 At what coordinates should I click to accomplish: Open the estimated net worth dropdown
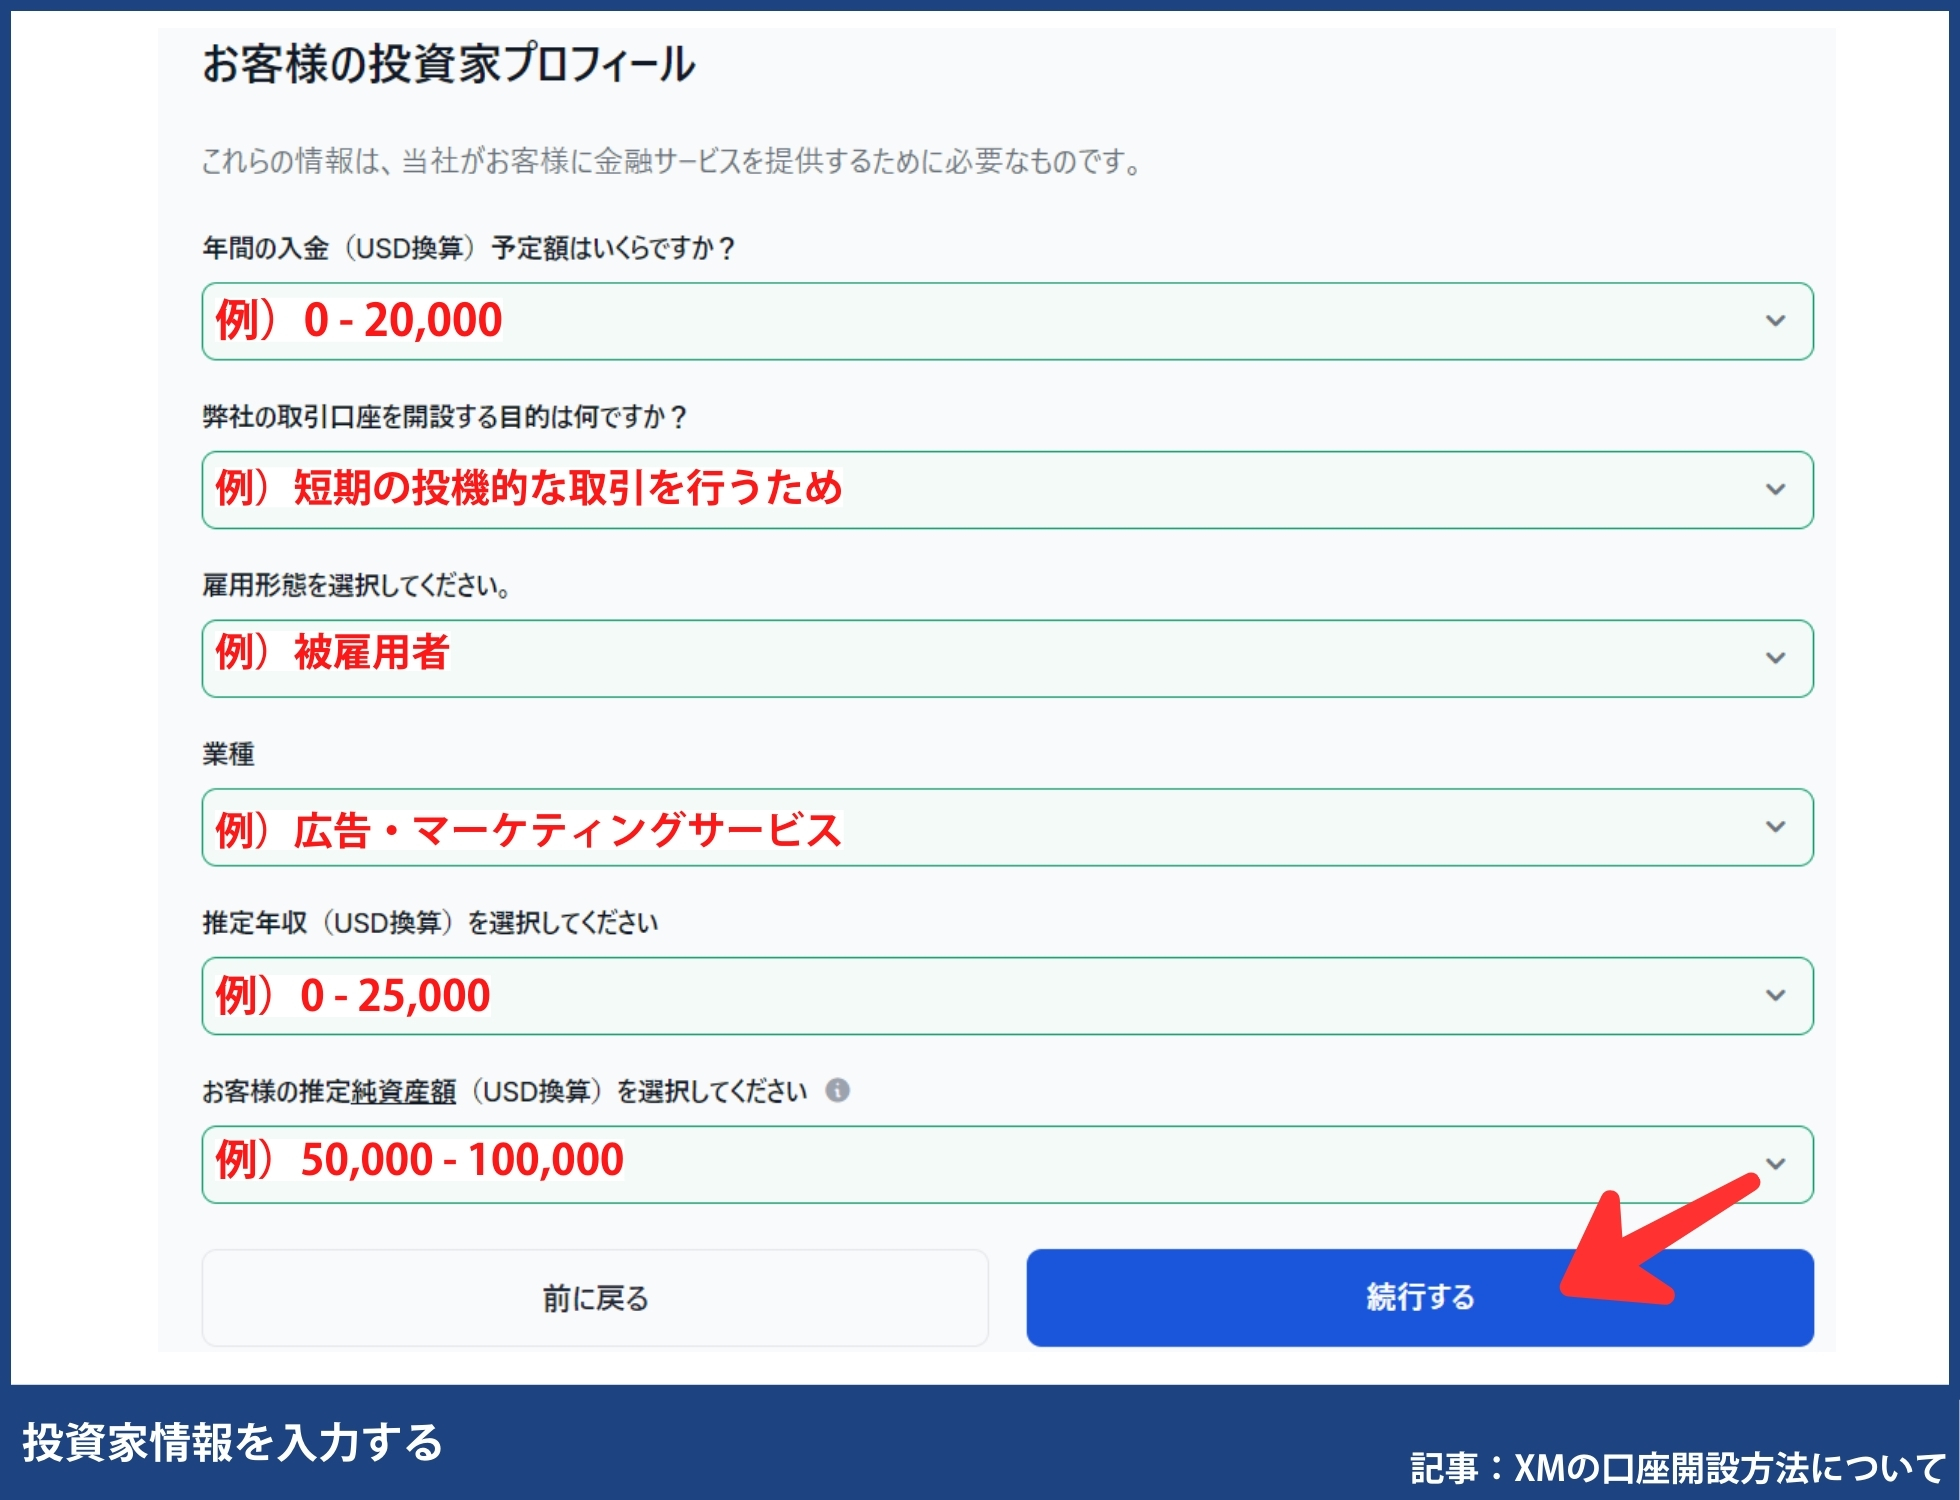click(1007, 1164)
